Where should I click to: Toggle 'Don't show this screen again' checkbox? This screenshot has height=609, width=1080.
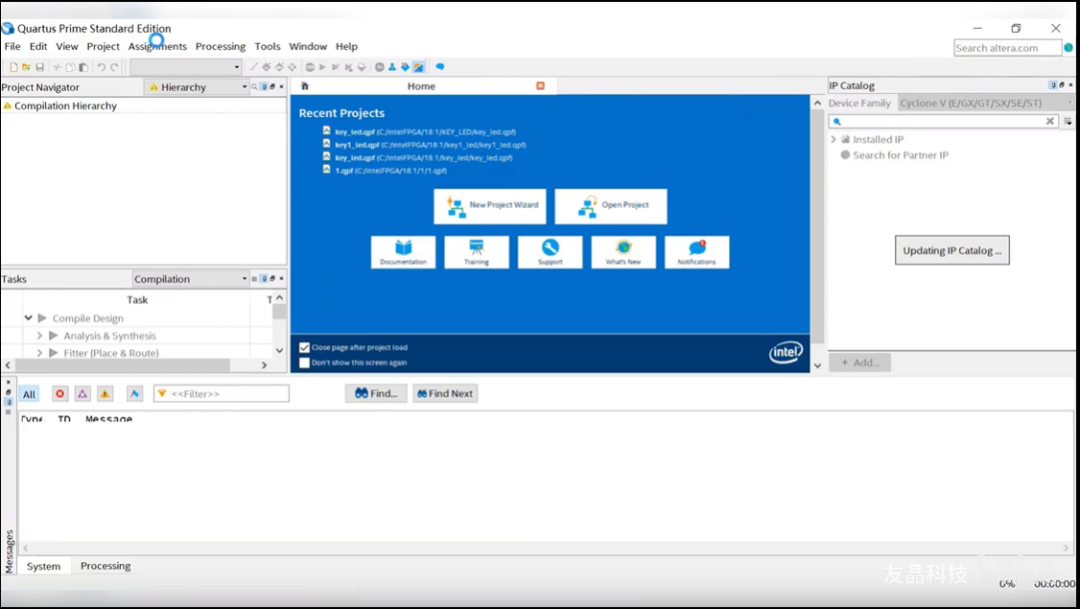[304, 363]
